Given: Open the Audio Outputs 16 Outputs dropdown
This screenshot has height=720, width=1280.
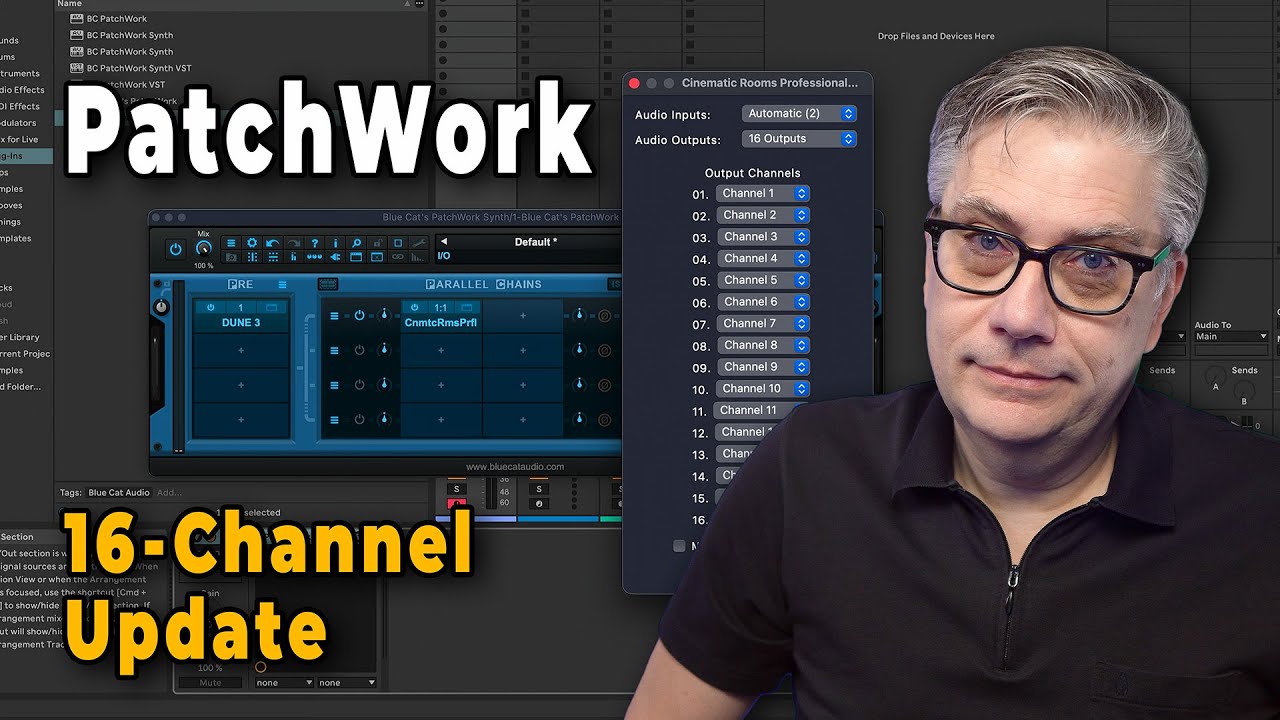Looking at the screenshot, I should coord(799,139).
